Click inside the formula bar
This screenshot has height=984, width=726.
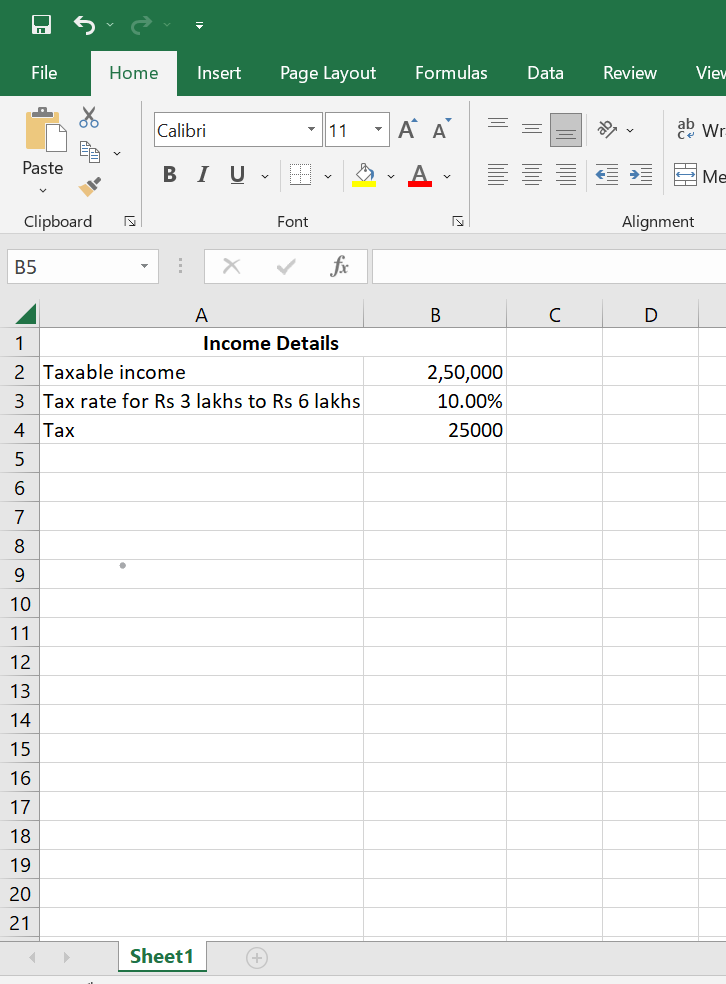click(549, 267)
